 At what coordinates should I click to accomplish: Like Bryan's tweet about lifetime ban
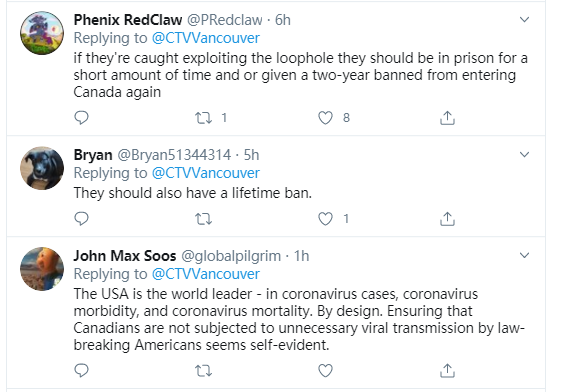point(325,219)
